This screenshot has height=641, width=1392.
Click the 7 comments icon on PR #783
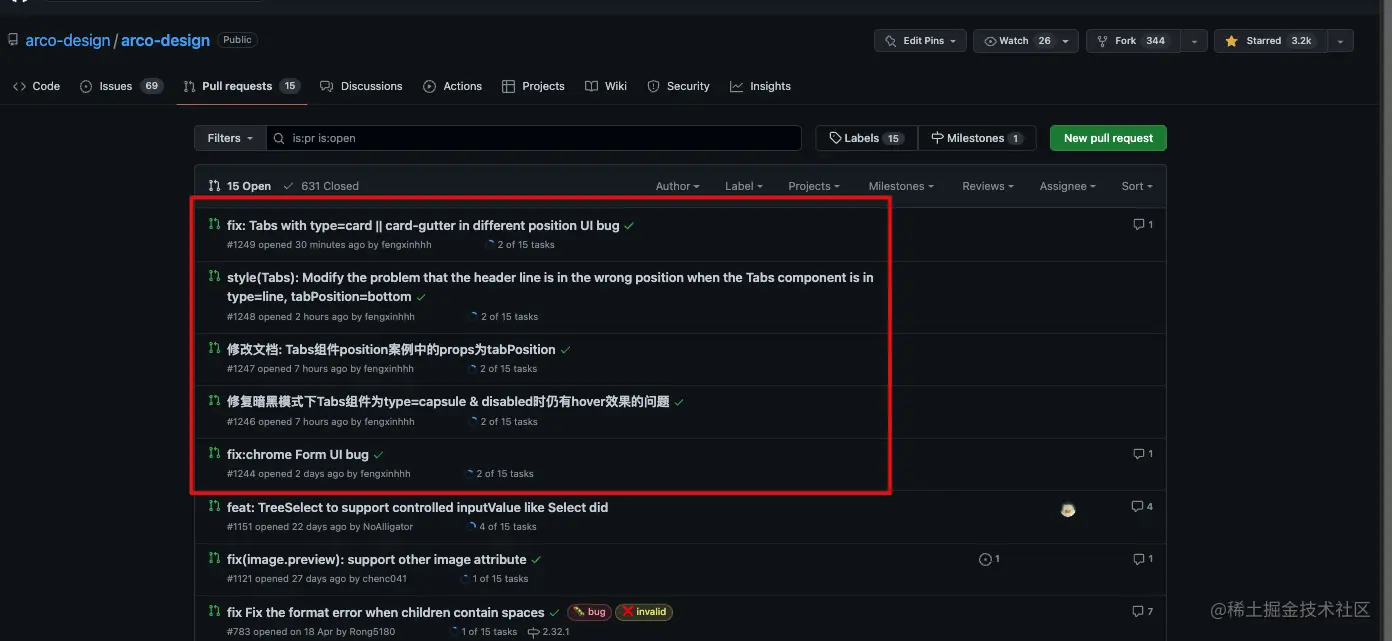click(x=1142, y=611)
